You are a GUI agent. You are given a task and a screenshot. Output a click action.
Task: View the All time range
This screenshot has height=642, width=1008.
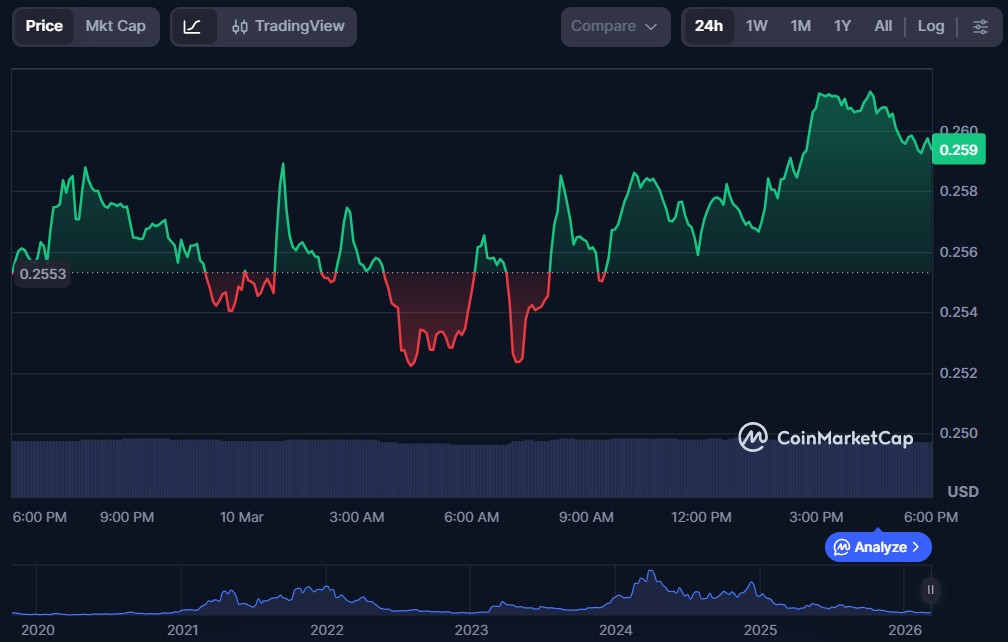[883, 27]
